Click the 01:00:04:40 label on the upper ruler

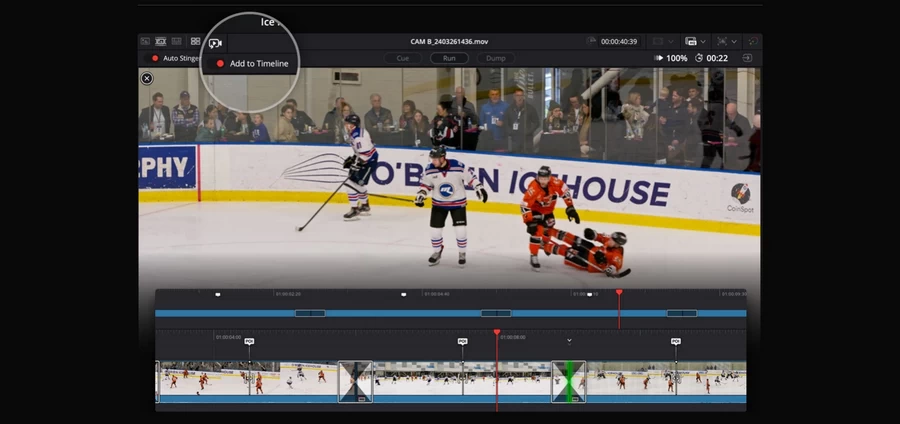coord(437,294)
